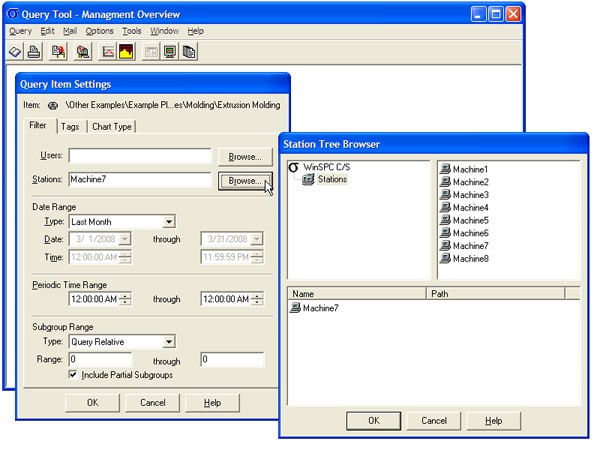Click Browse button next to Users field
600x450 pixels.
244,157
